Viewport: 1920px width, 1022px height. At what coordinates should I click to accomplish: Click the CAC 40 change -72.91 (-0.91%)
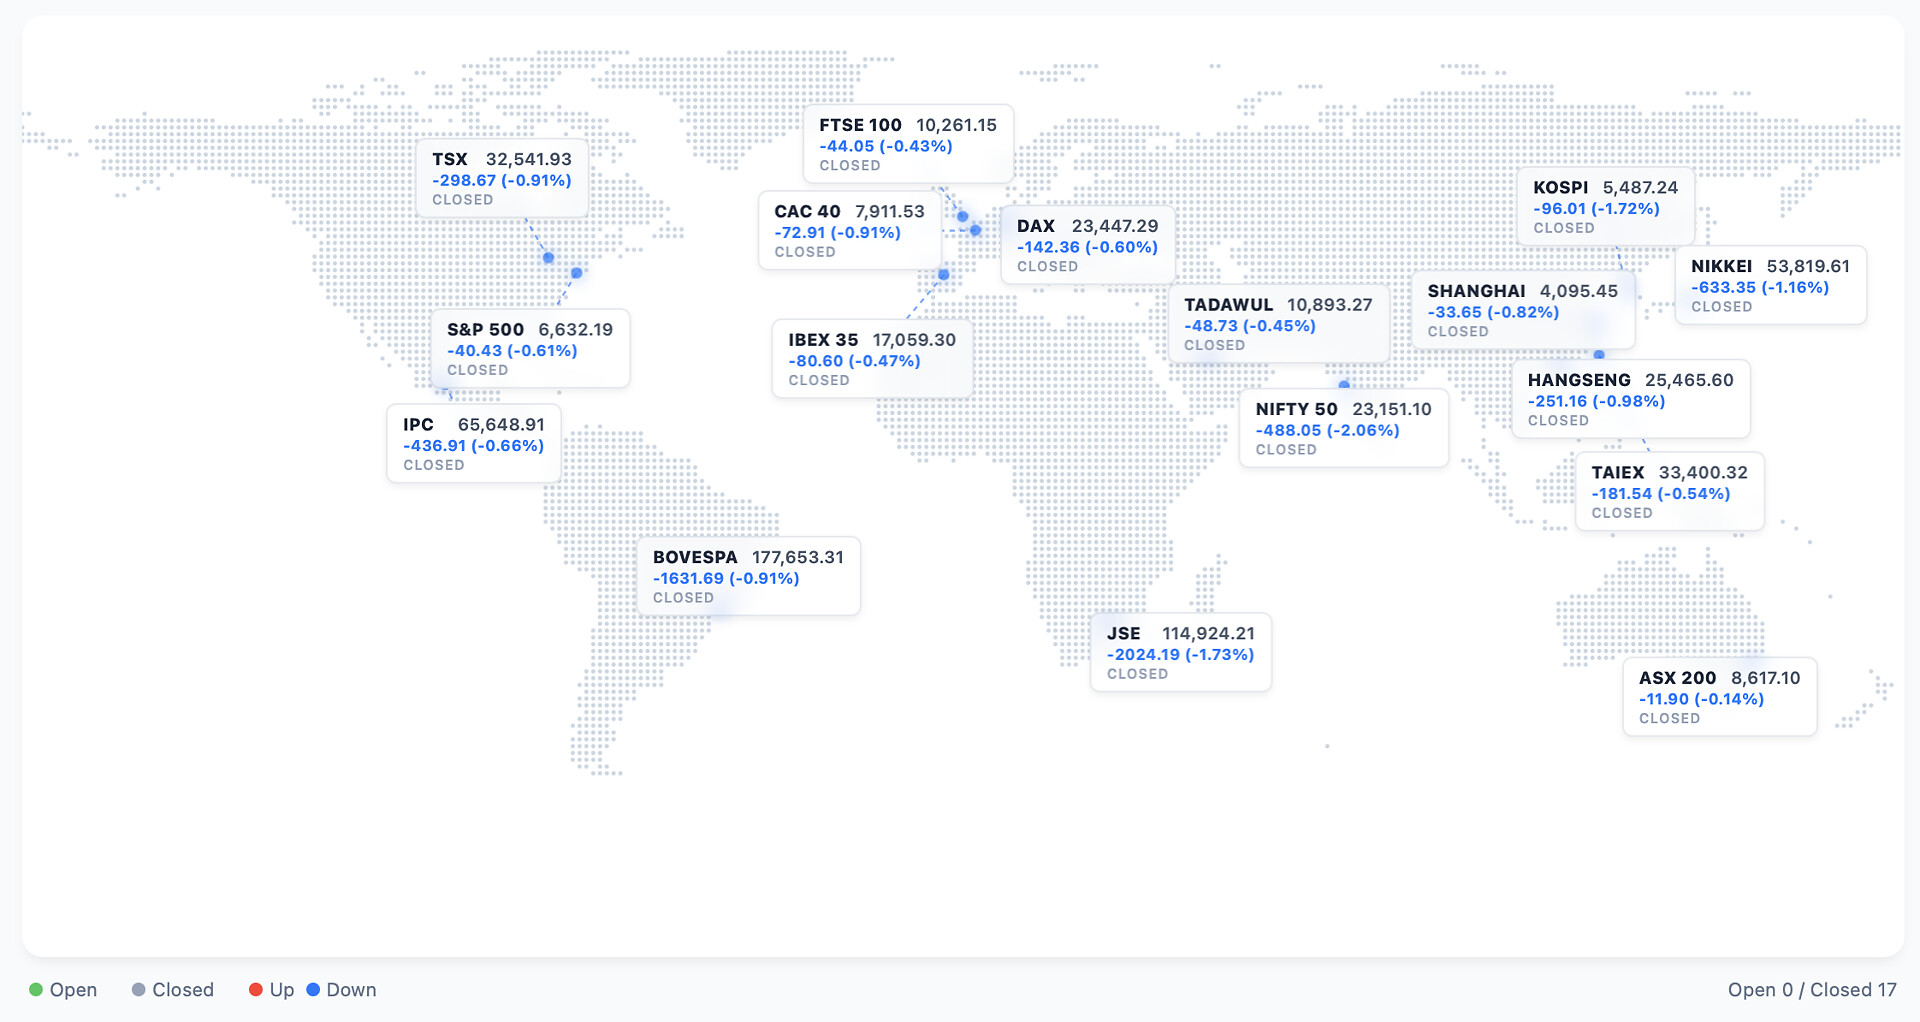coord(838,233)
